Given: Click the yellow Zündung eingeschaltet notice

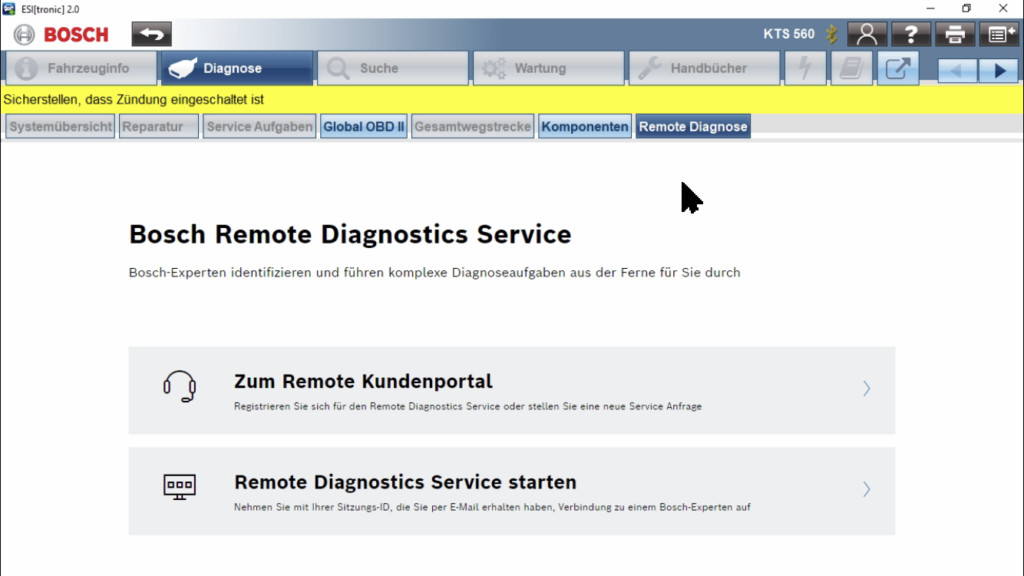Looking at the screenshot, I should (x=512, y=99).
